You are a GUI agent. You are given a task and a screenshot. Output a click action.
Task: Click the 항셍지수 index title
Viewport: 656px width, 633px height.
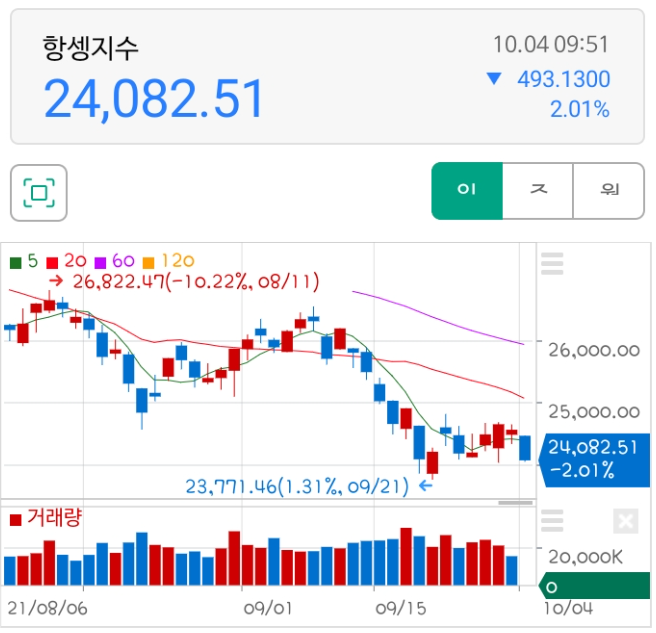click(90, 49)
